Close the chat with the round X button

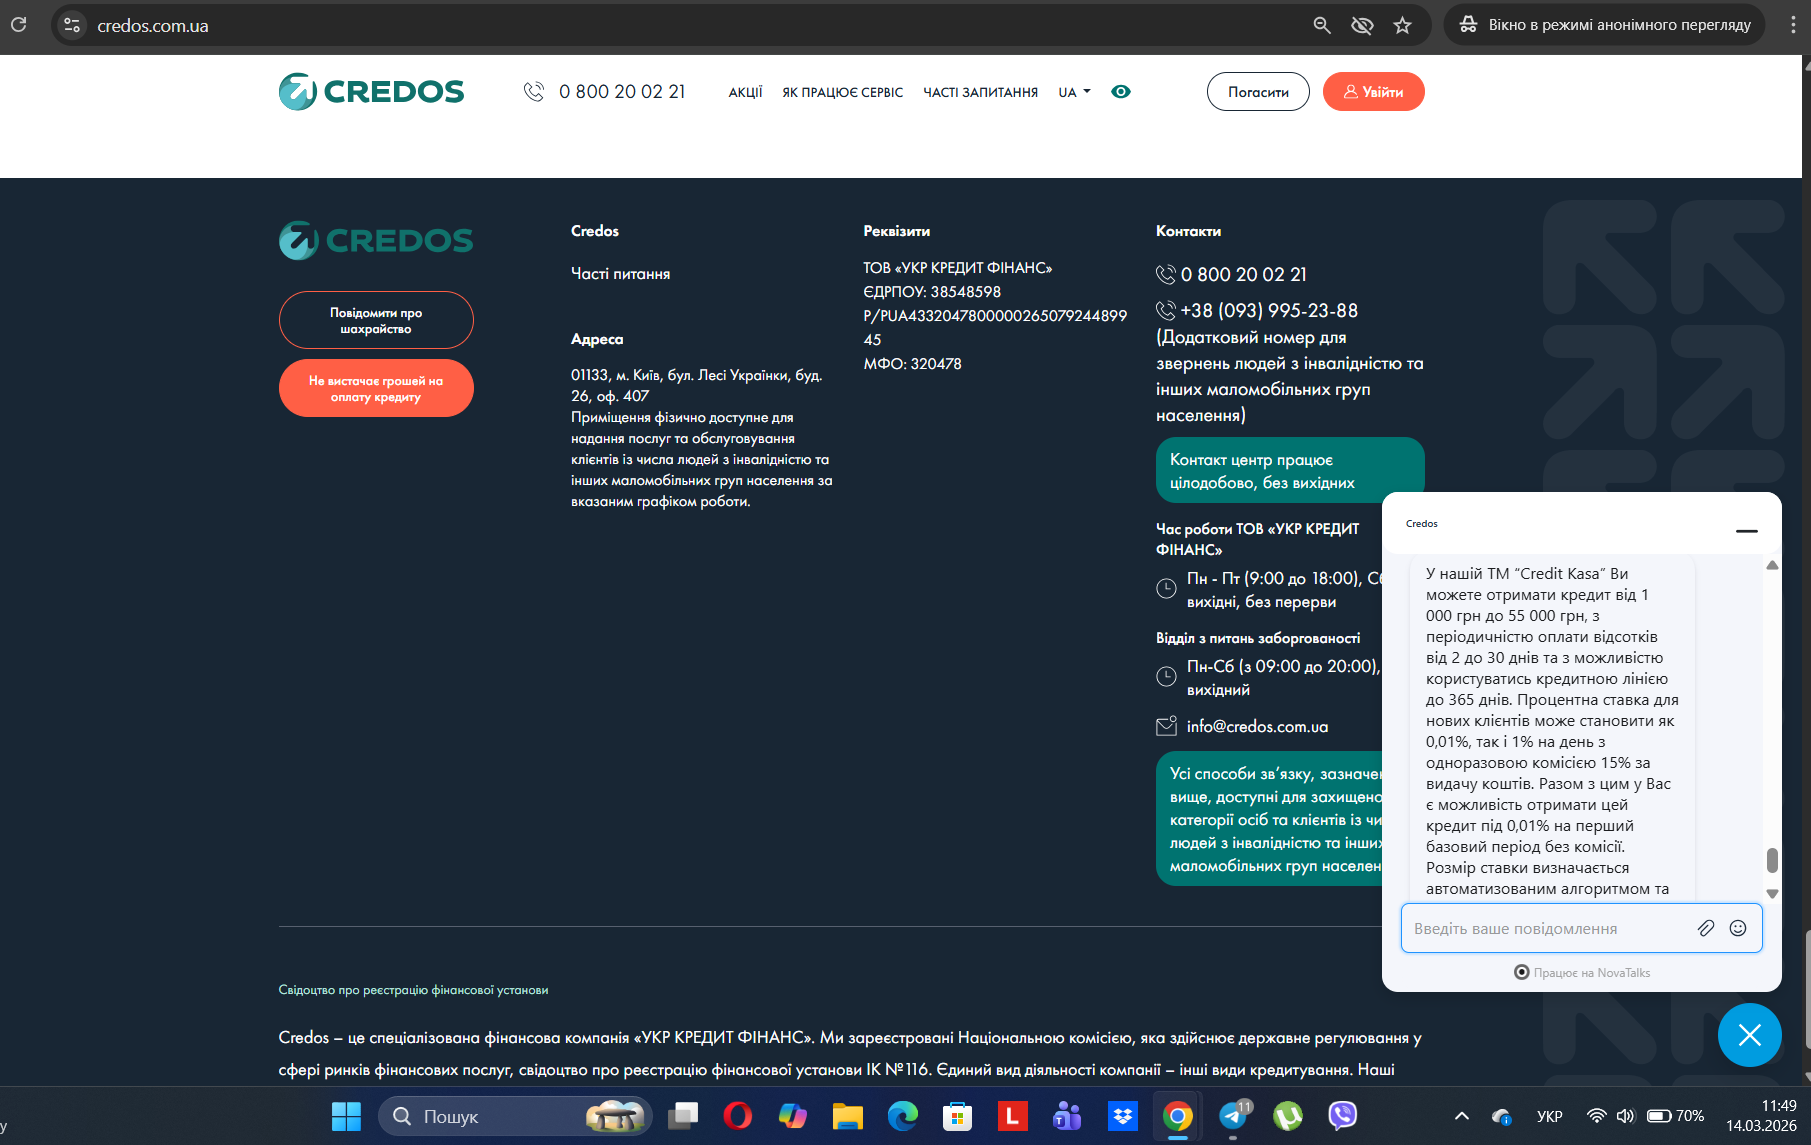pyautogui.click(x=1750, y=1035)
